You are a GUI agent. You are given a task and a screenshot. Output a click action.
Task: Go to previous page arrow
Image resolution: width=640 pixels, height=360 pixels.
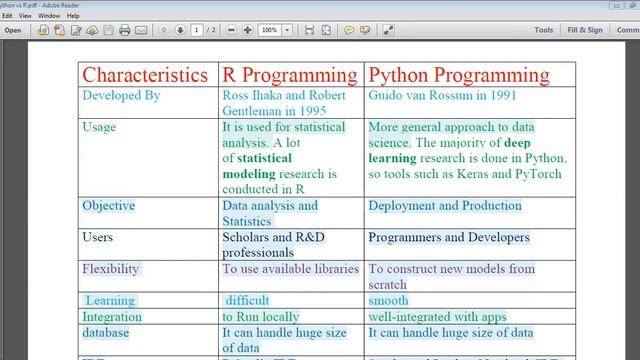164,30
